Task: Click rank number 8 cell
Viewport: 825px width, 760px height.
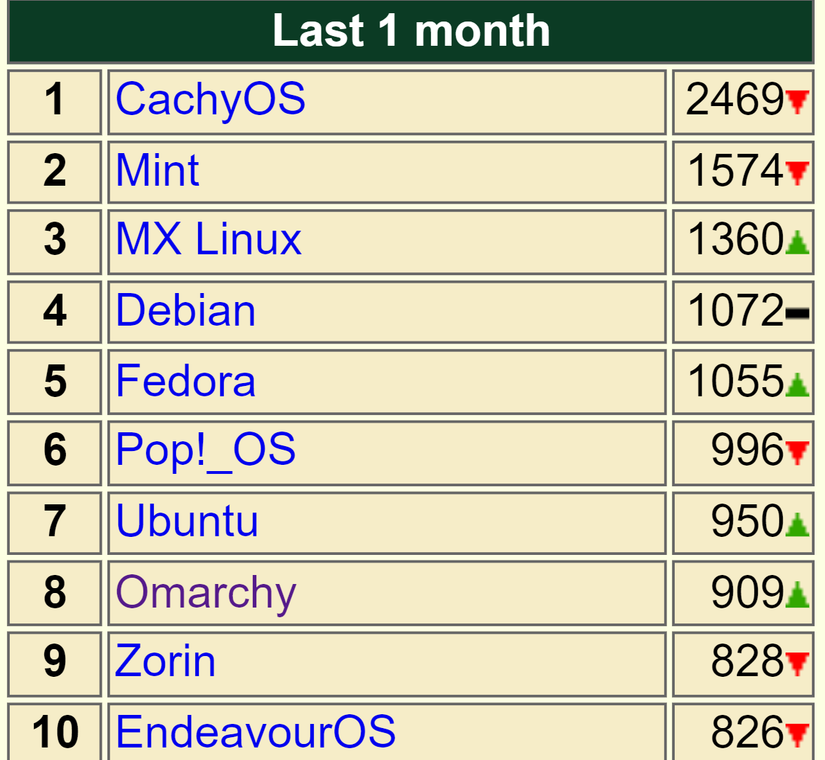Action: pos(55,593)
